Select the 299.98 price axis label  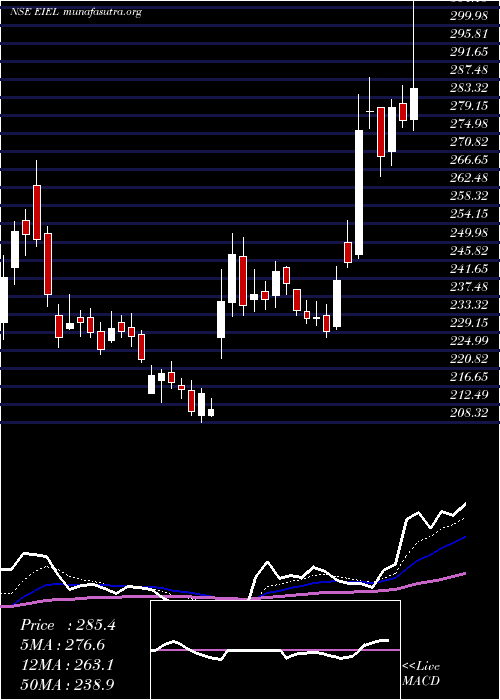pos(468,16)
